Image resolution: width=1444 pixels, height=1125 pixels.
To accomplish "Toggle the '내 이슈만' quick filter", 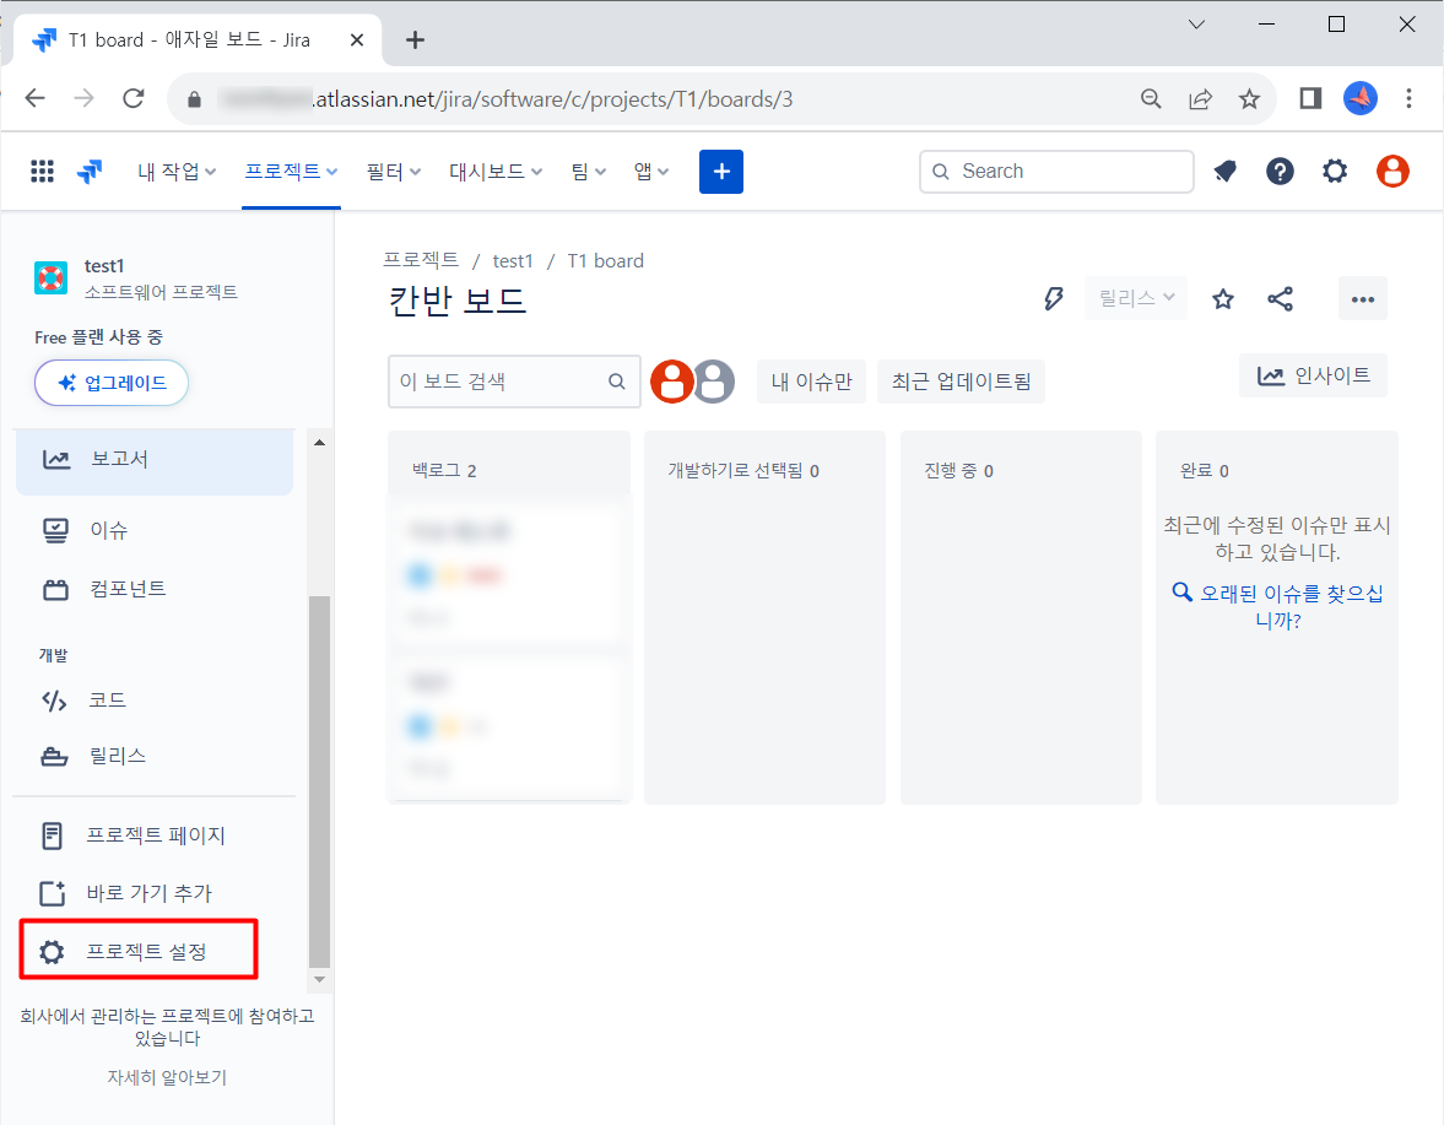I will 811,381.
